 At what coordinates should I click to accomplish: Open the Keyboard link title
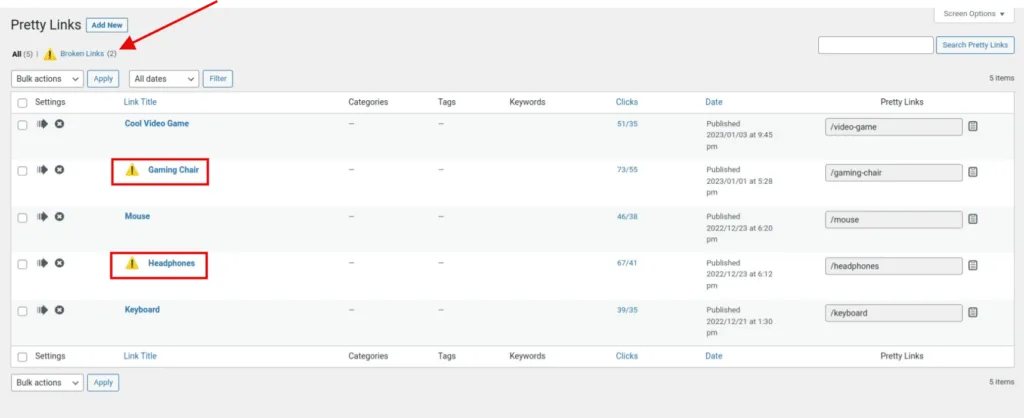pyautogui.click(x=142, y=310)
